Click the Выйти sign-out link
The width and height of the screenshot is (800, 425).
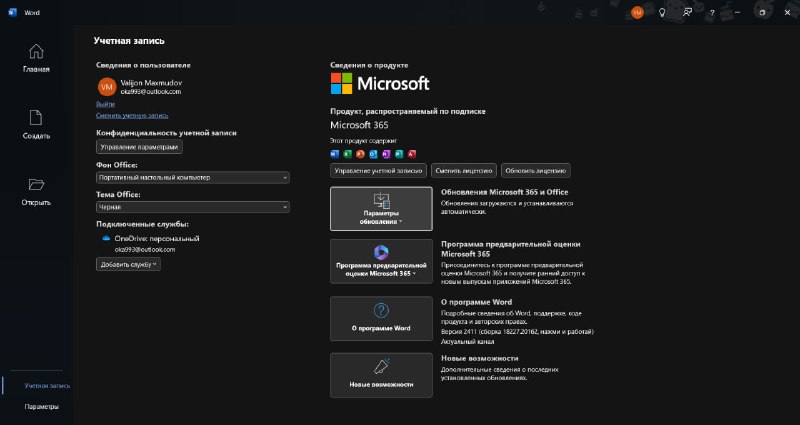click(x=105, y=104)
